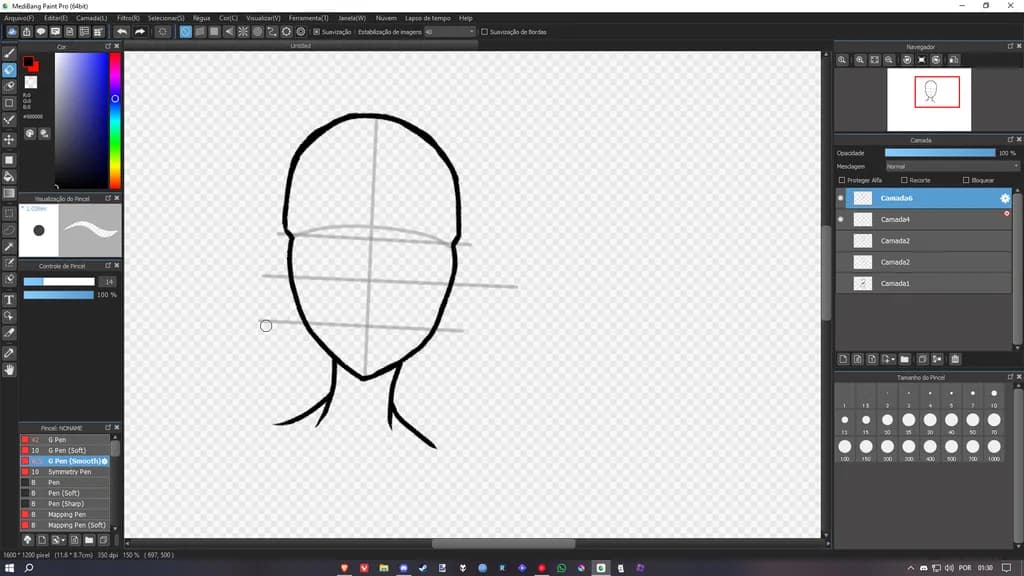This screenshot has width=1024, height=576.
Task: Select the Brush tool in left toolbar
Action: 9,53
